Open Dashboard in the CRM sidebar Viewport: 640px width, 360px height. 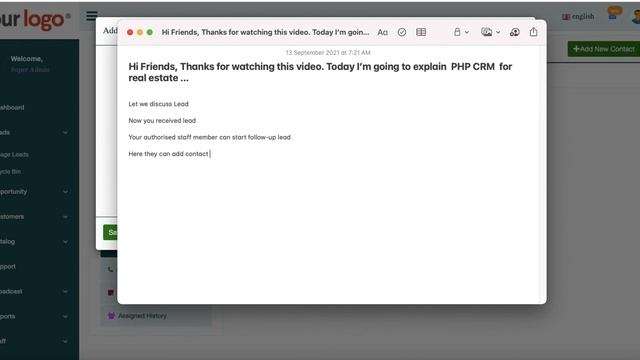(12, 107)
